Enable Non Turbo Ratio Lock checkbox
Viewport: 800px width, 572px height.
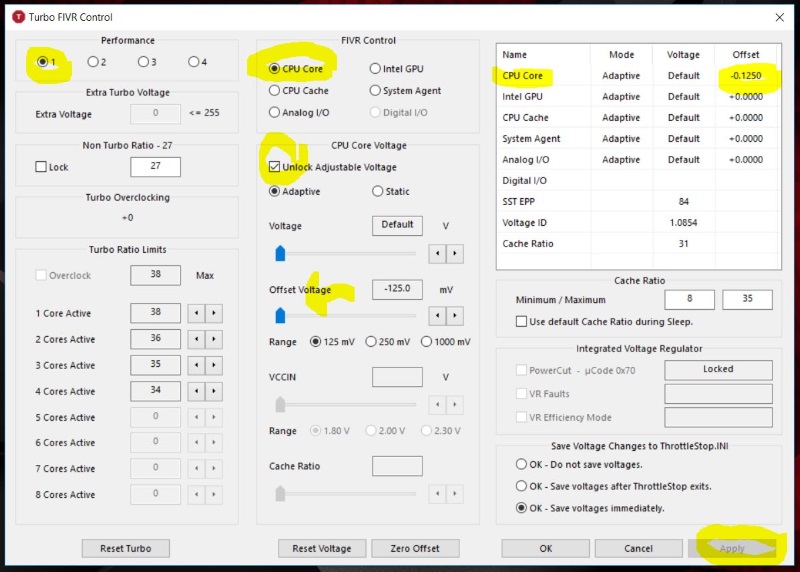pos(41,167)
